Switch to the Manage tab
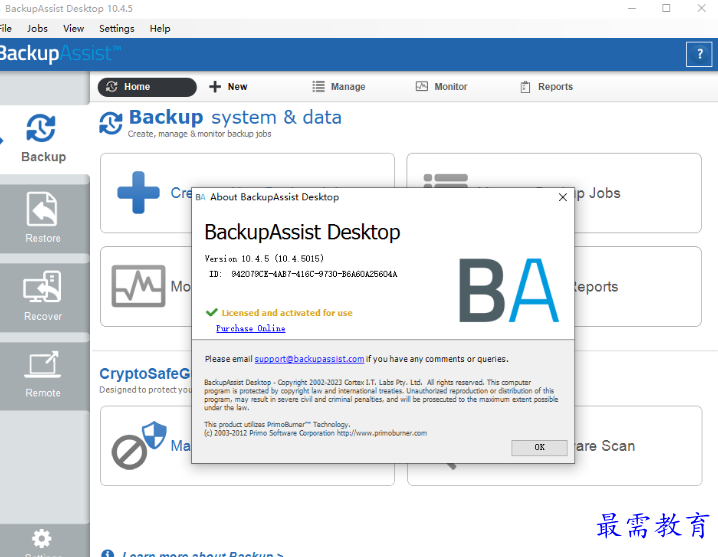 [339, 87]
